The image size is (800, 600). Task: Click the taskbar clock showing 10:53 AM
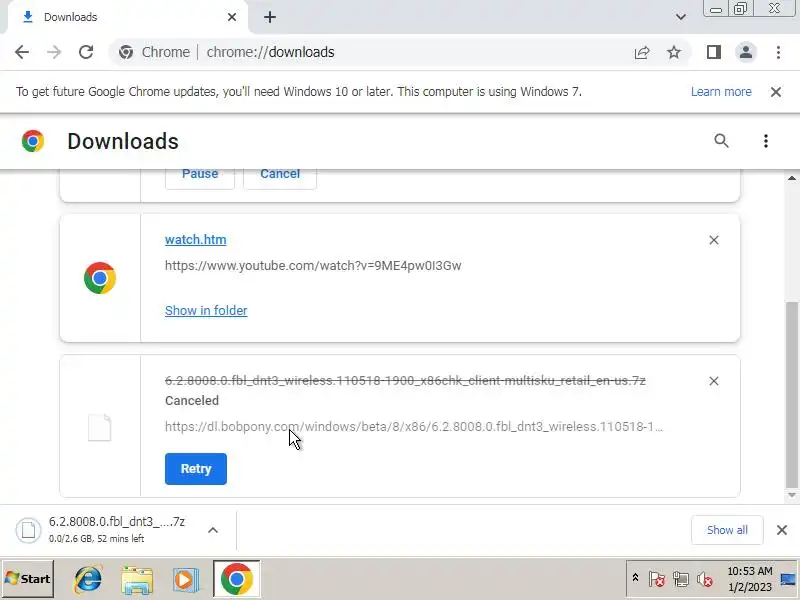[x=749, y=579]
